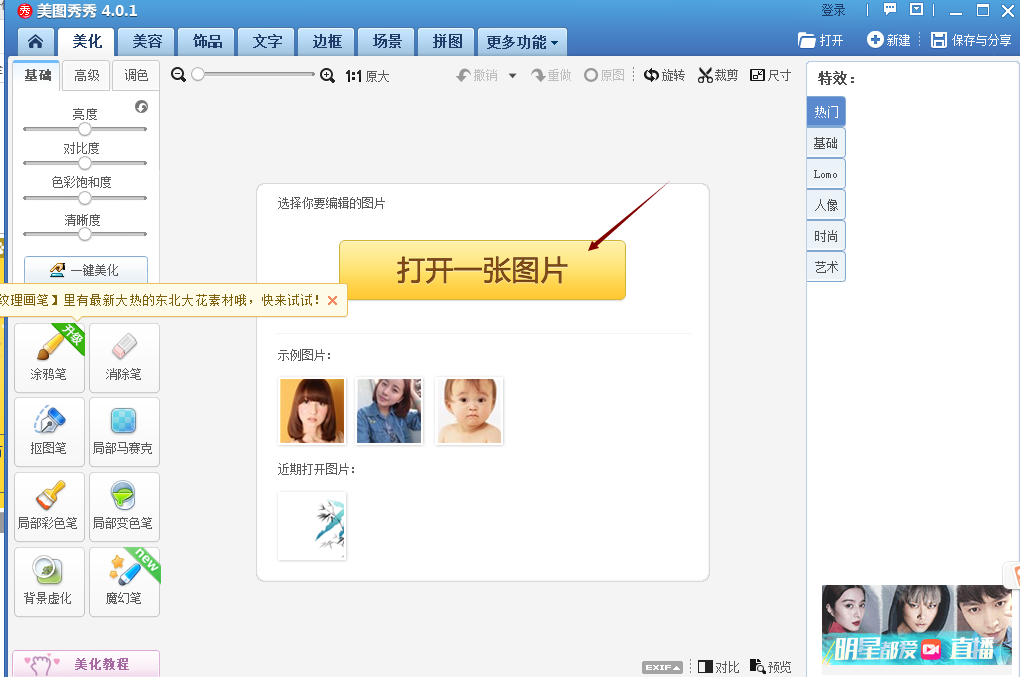Select the 局部马赛克 mosaic tool
The height and width of the screenshot is (677, 1020).
point(124,432)
